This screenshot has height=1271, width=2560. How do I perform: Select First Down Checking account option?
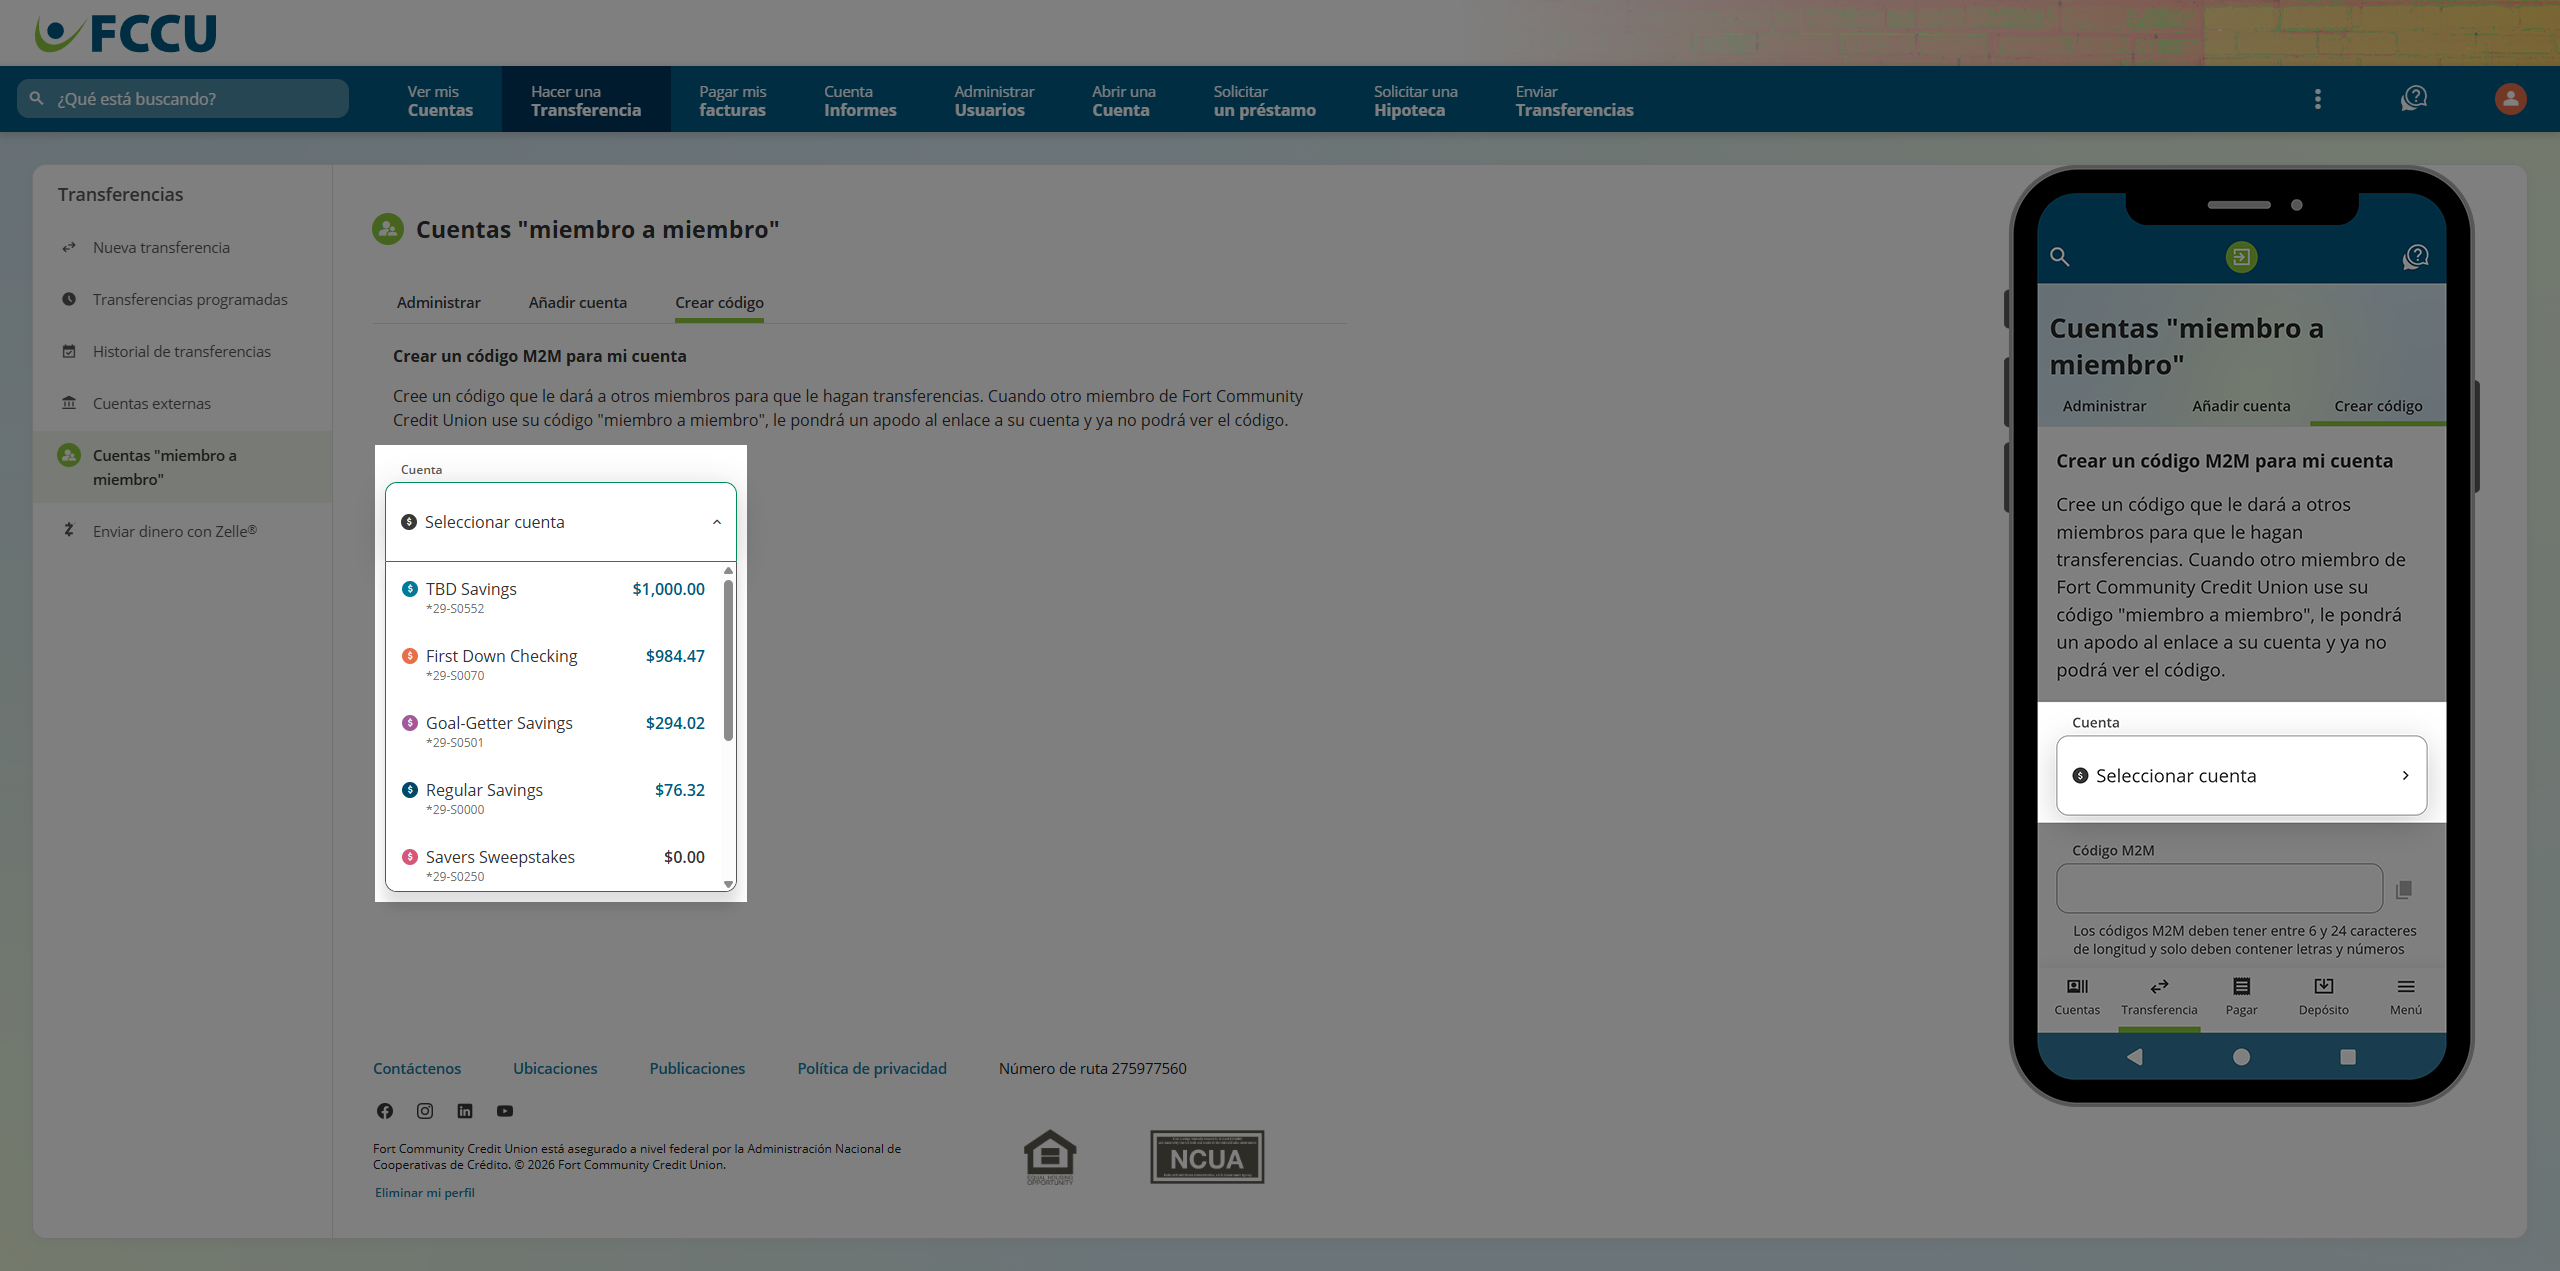click(553, 664)
